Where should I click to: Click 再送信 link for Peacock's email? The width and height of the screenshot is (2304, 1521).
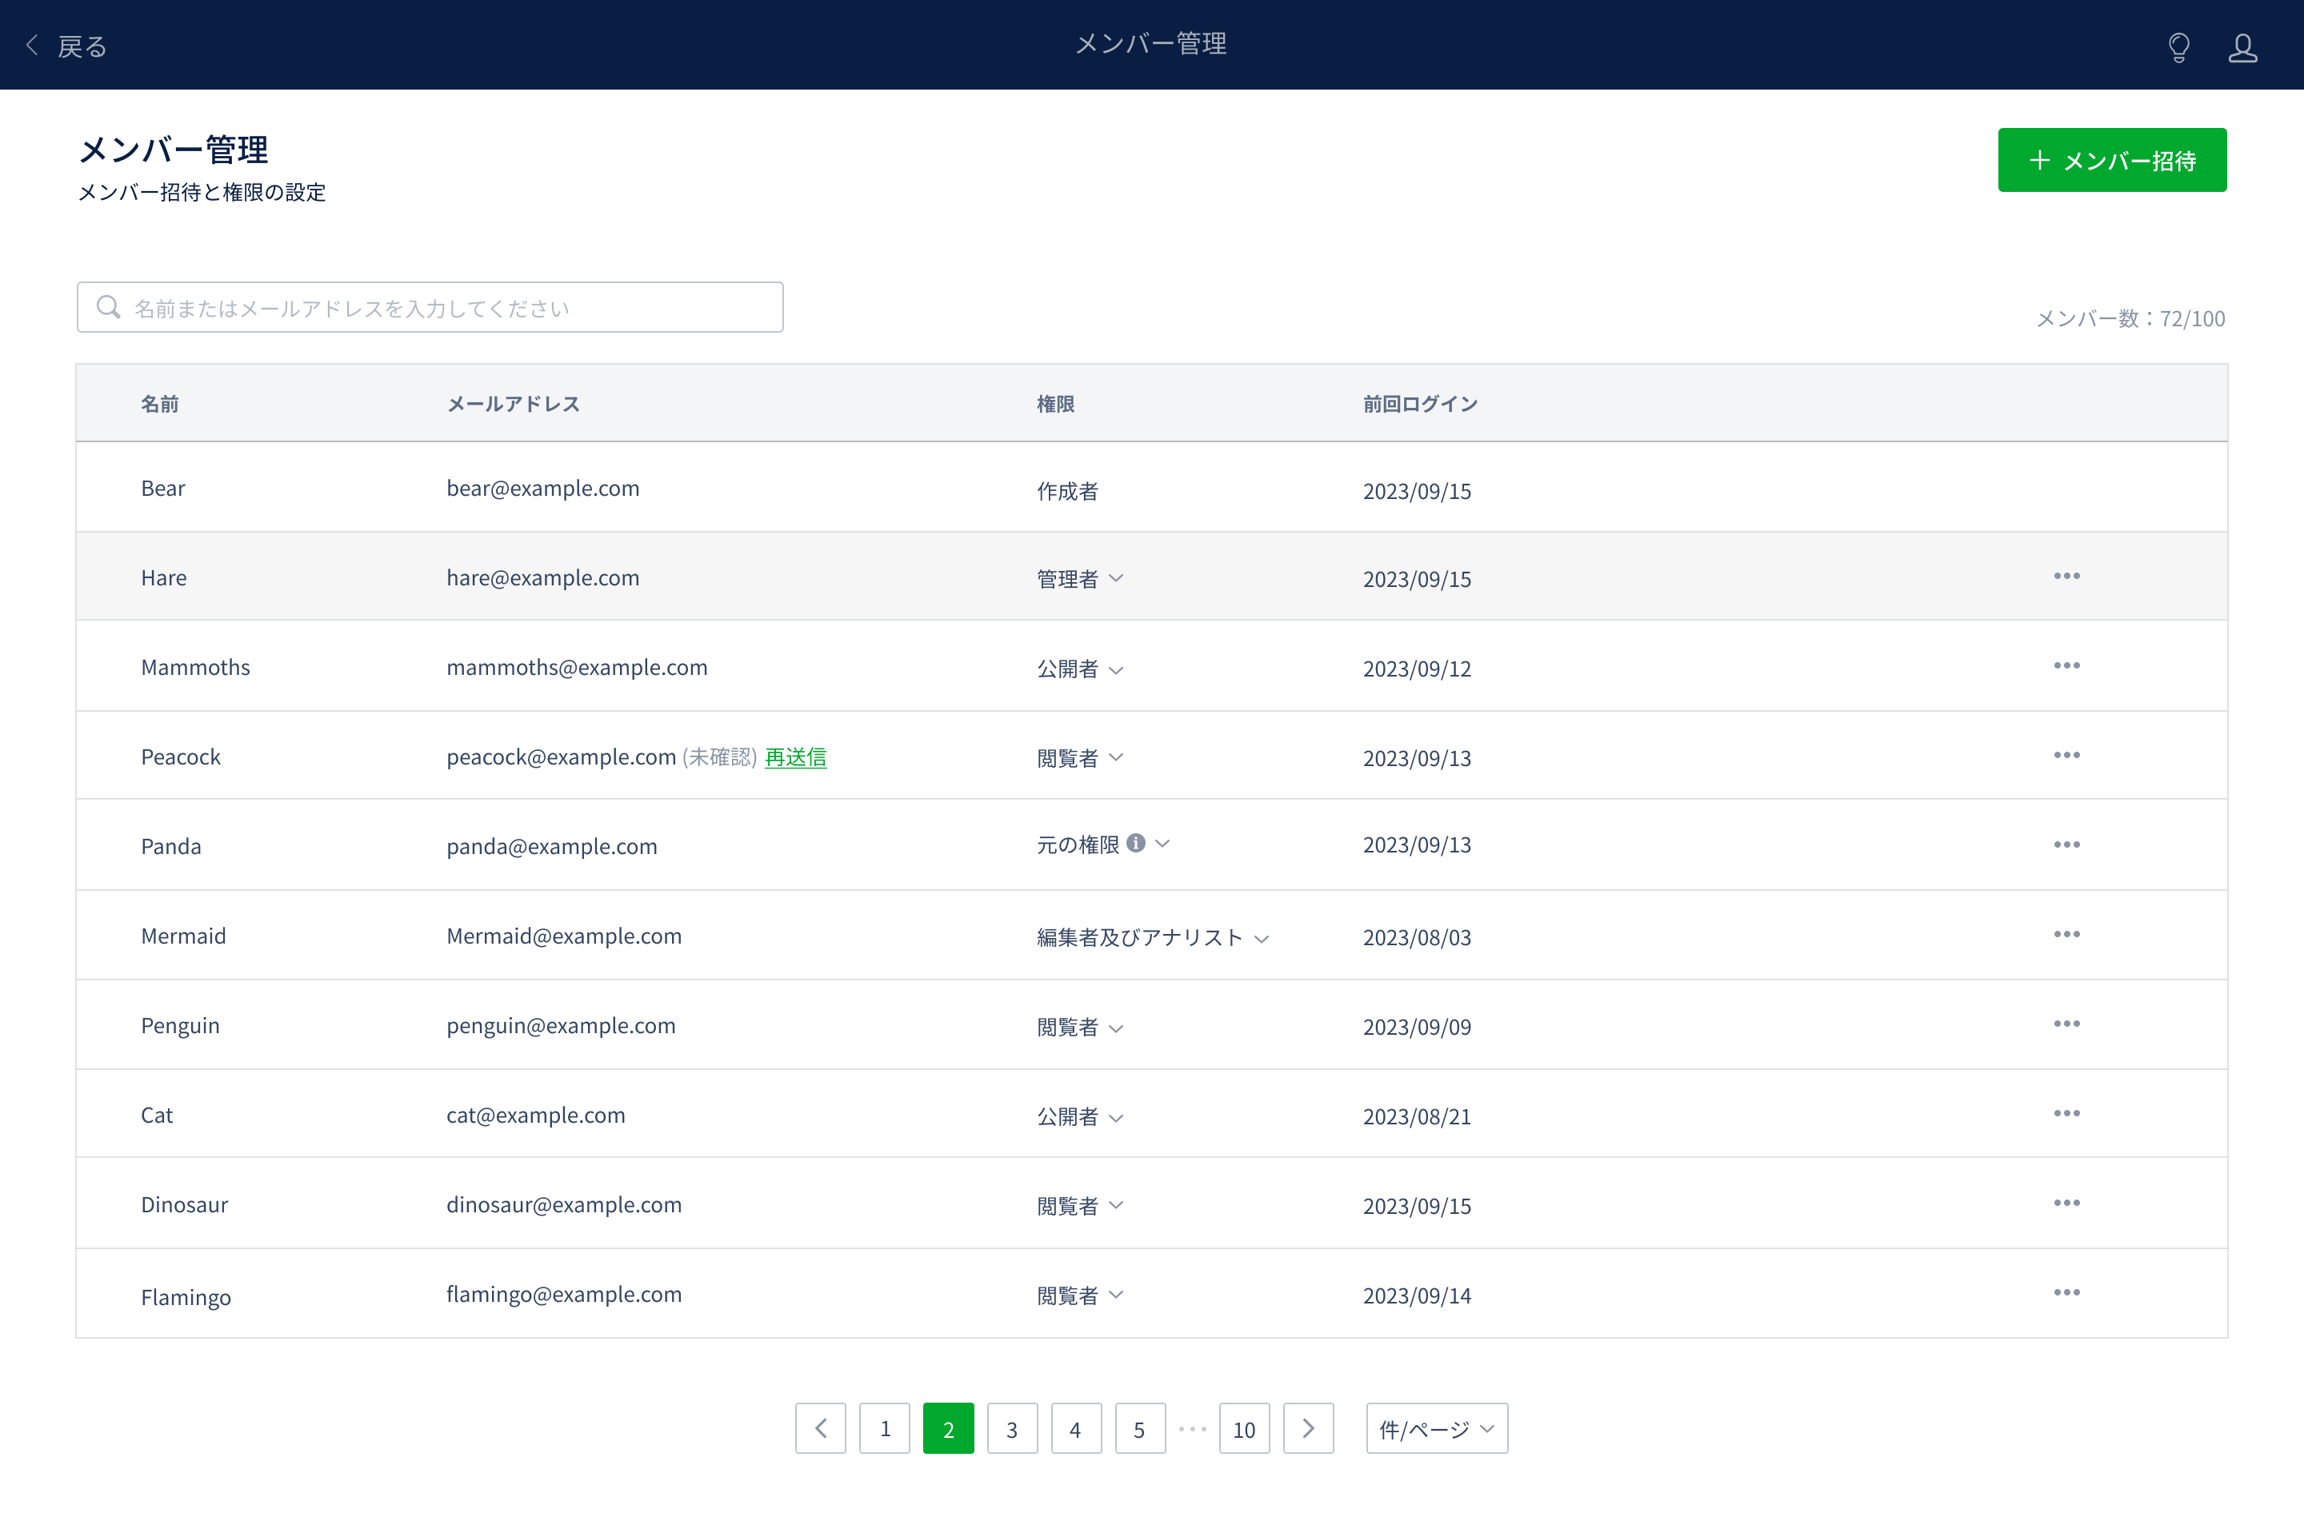795,757
